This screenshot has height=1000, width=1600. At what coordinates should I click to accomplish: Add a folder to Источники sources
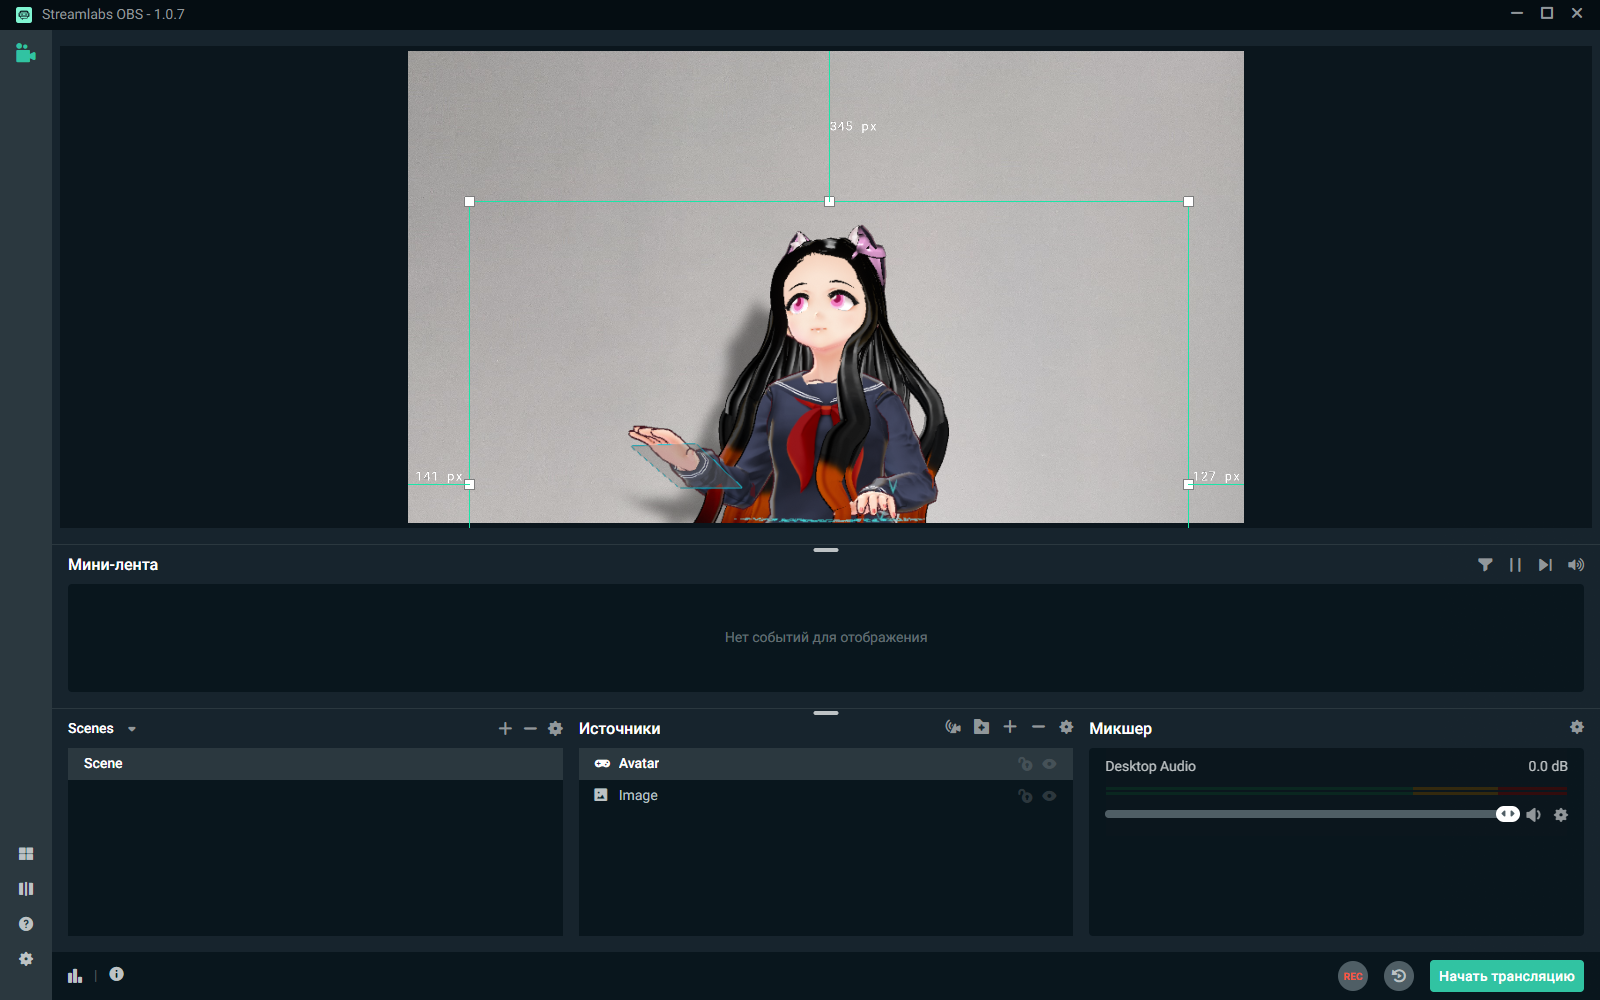(x=982, y=727)
